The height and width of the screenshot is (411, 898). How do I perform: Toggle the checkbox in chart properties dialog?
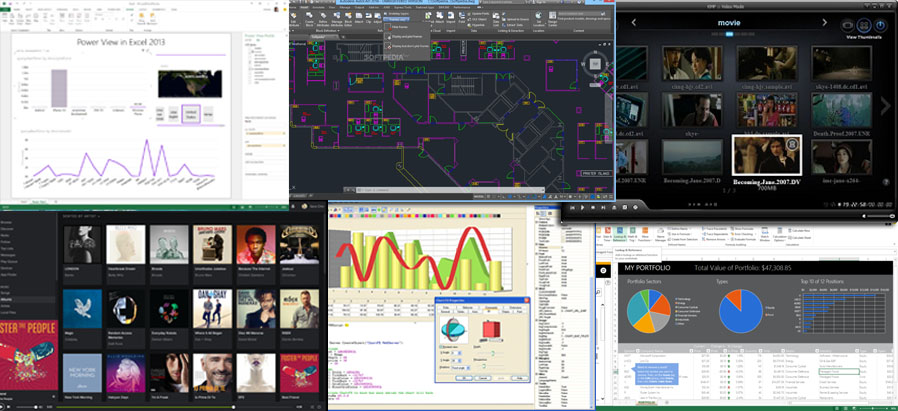pos(440,347)
